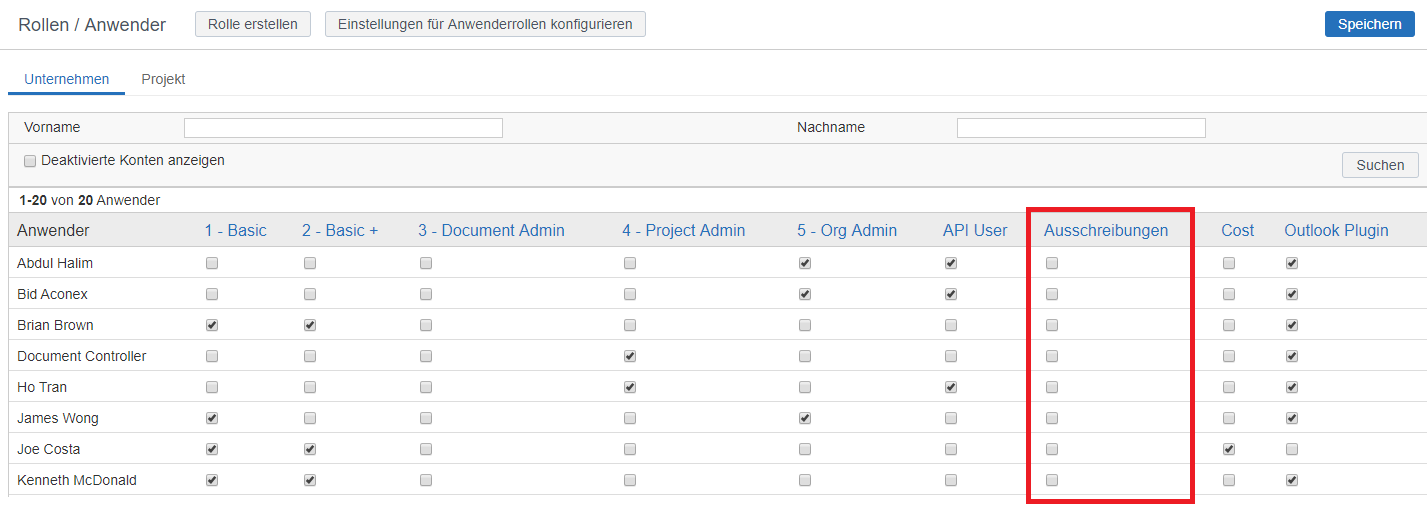Open the Ausschreibungen column header link
The width and height of the screenshot is (1427, 509).
(1106, 230)
